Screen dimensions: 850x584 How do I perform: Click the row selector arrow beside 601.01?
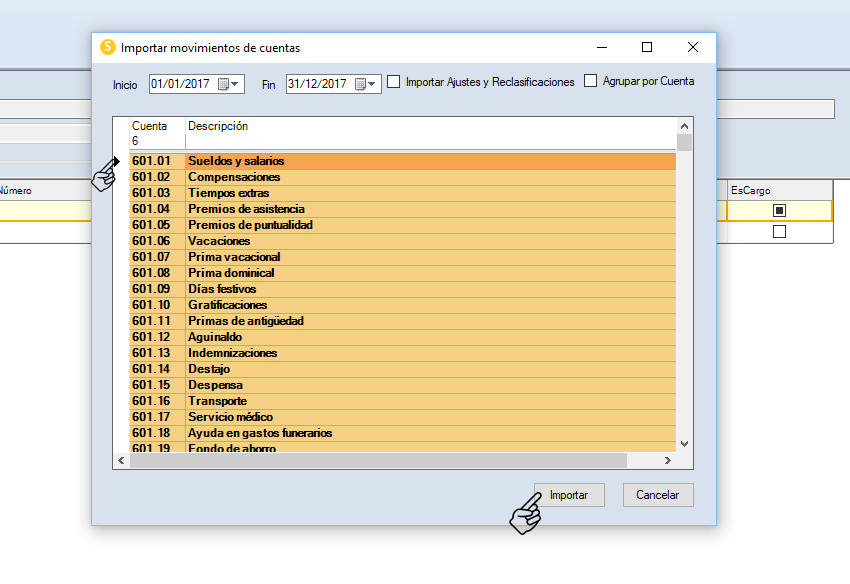120,161
